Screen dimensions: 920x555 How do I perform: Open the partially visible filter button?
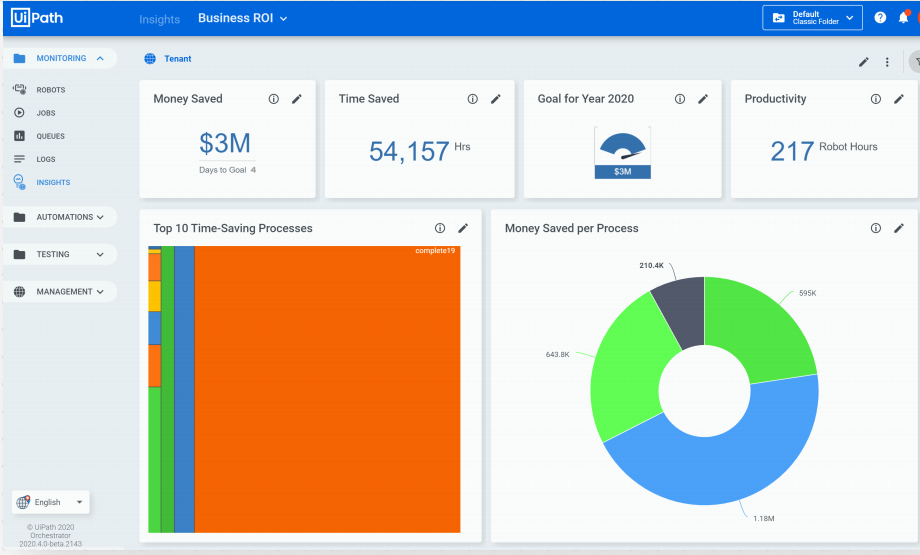[914, 61]
